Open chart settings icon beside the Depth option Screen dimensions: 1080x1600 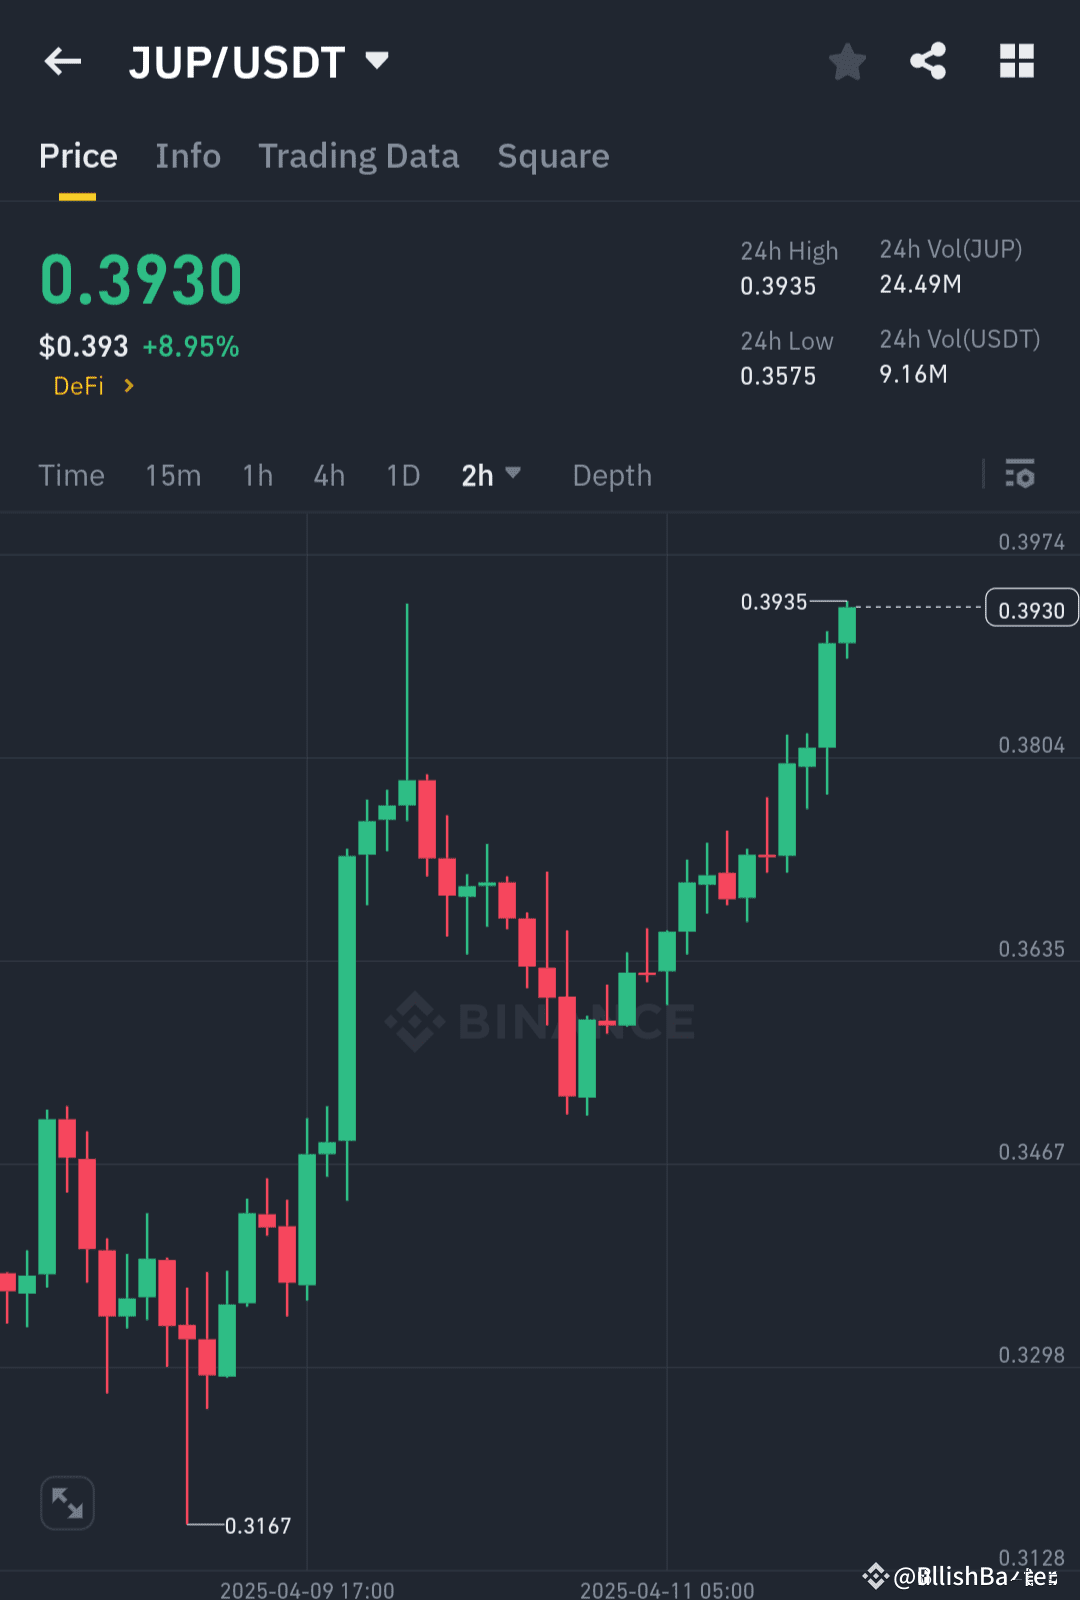1019,475
